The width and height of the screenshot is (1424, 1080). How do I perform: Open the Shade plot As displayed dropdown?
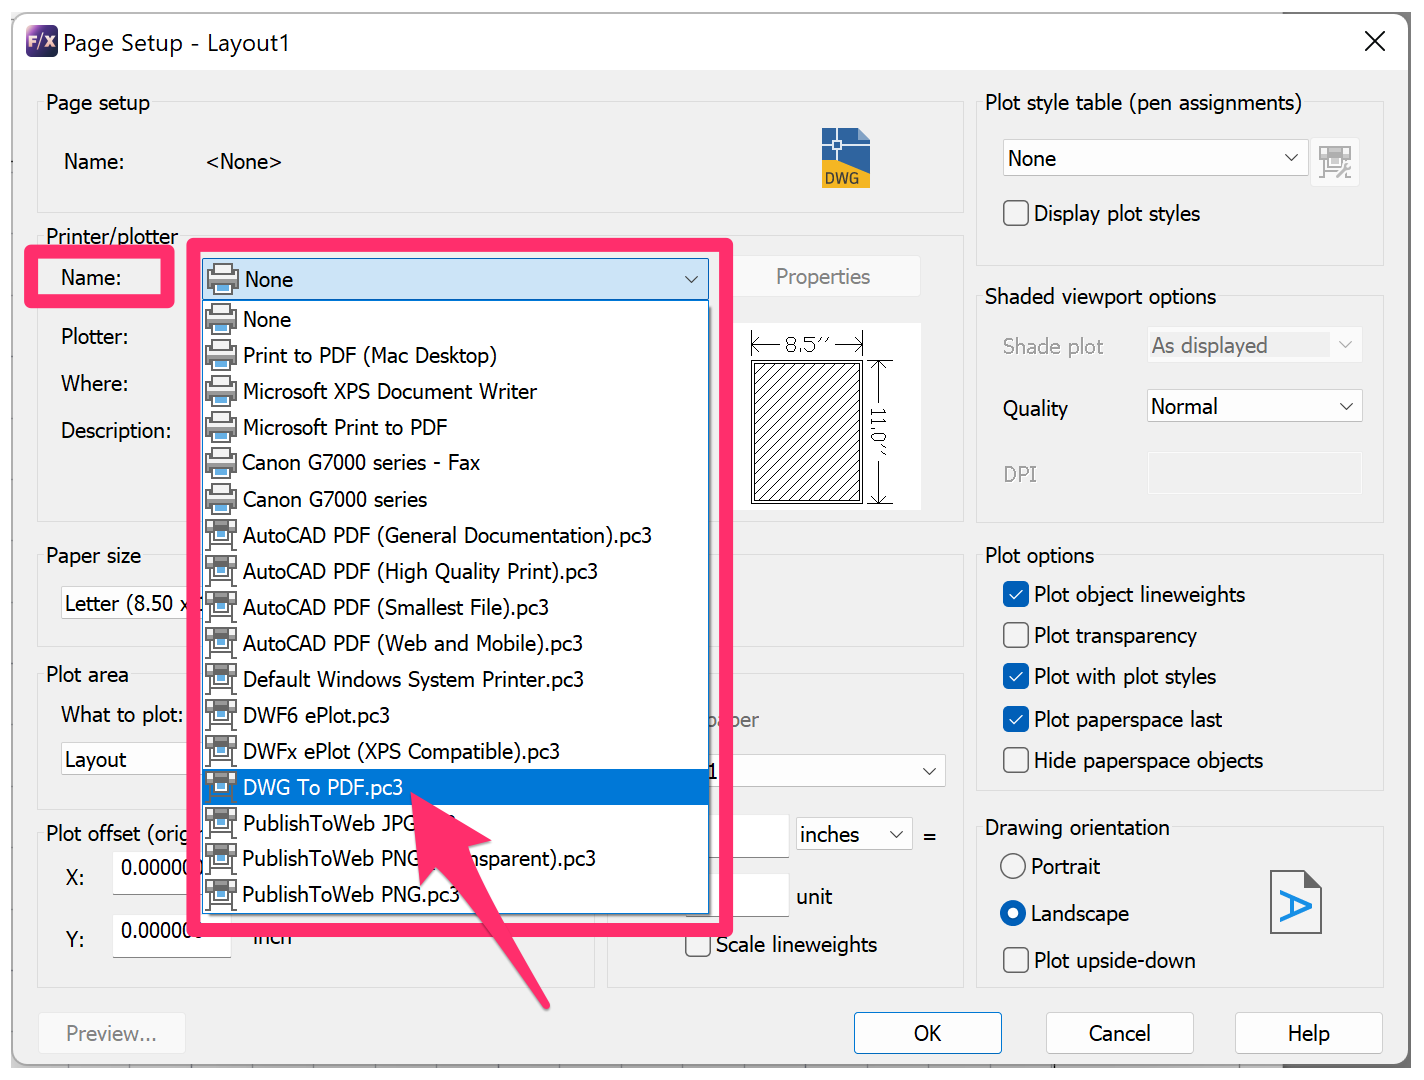(x=1255, y=345)
